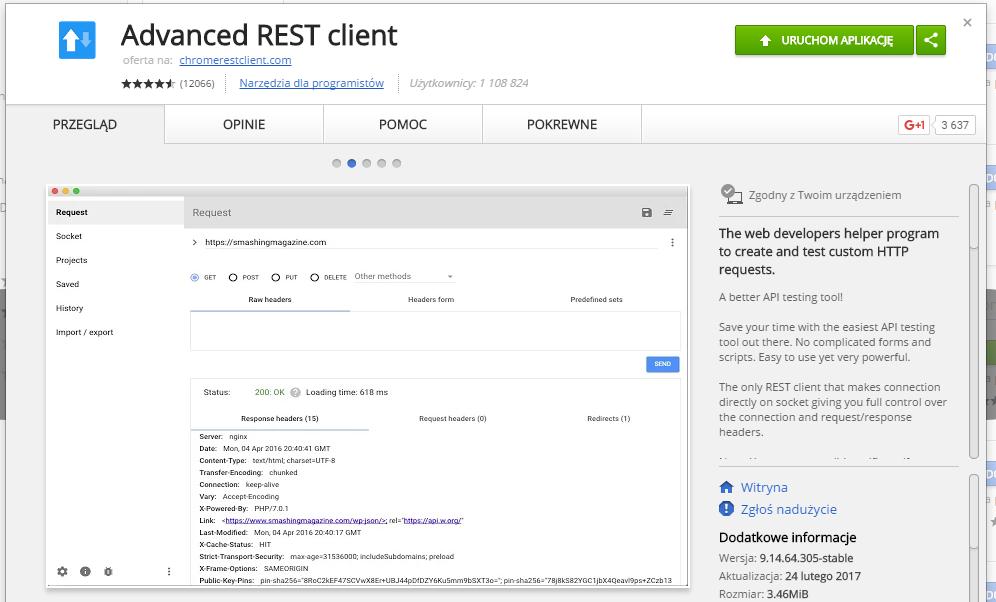Select the Predefined sets tab

[596, 300]
